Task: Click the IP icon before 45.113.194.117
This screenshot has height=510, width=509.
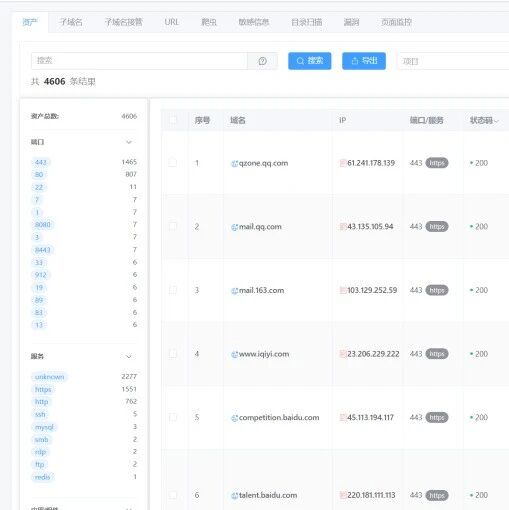Action: click(x=343, y=417)
